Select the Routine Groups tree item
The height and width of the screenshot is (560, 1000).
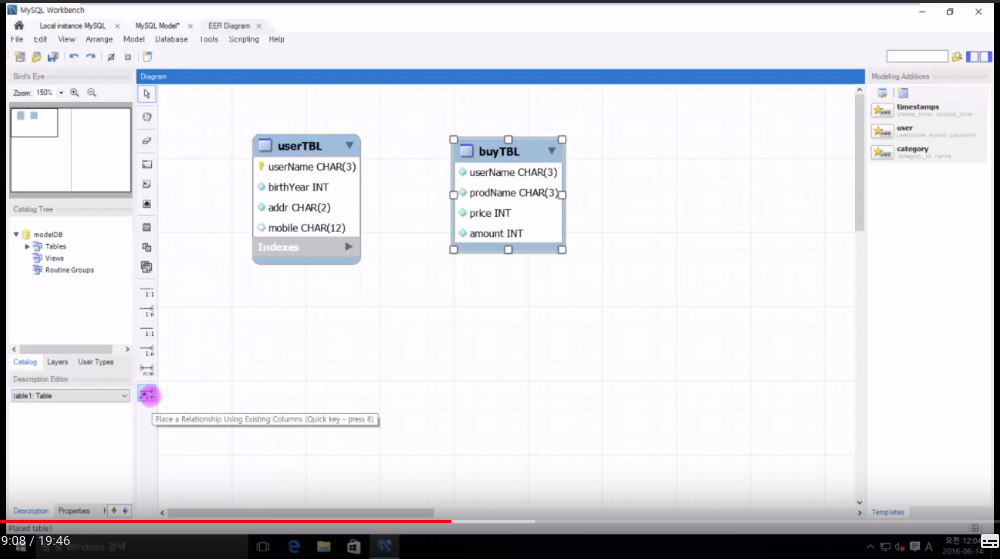[x=70, y=270]
